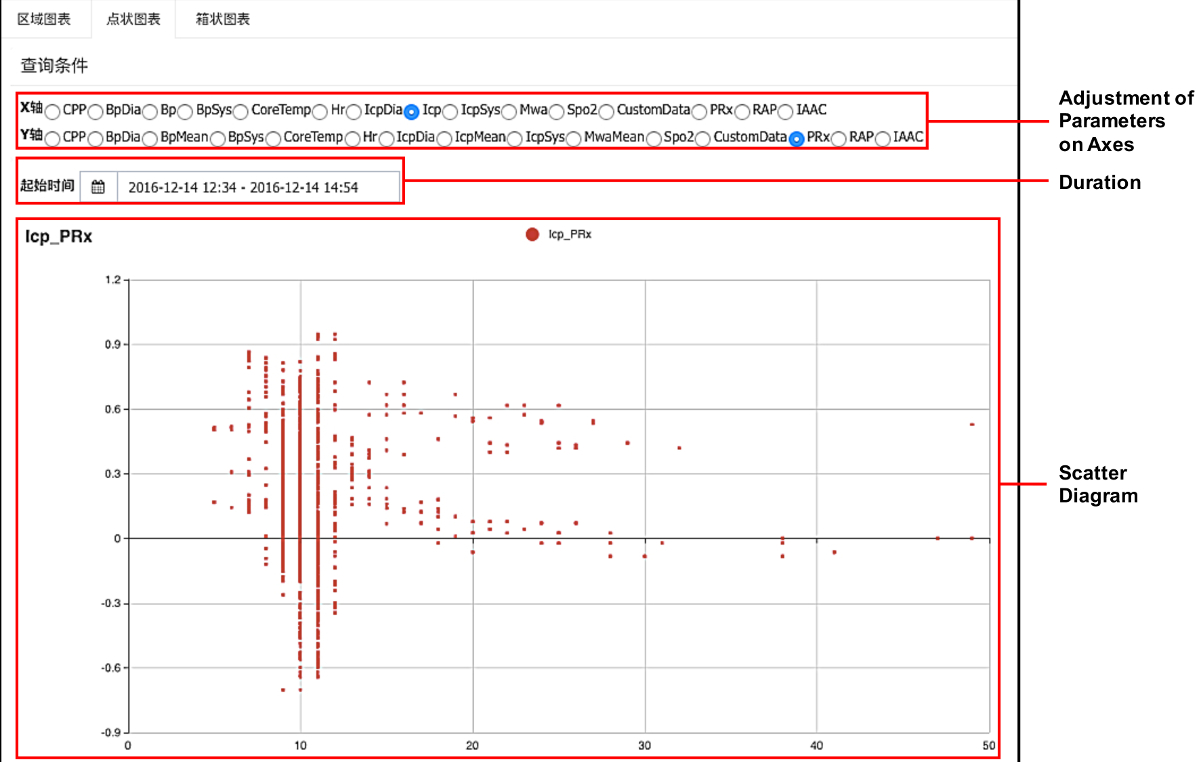Select IAAC on the Y轴 row
Screen dimensions: 1200x762
click(882, 138)
